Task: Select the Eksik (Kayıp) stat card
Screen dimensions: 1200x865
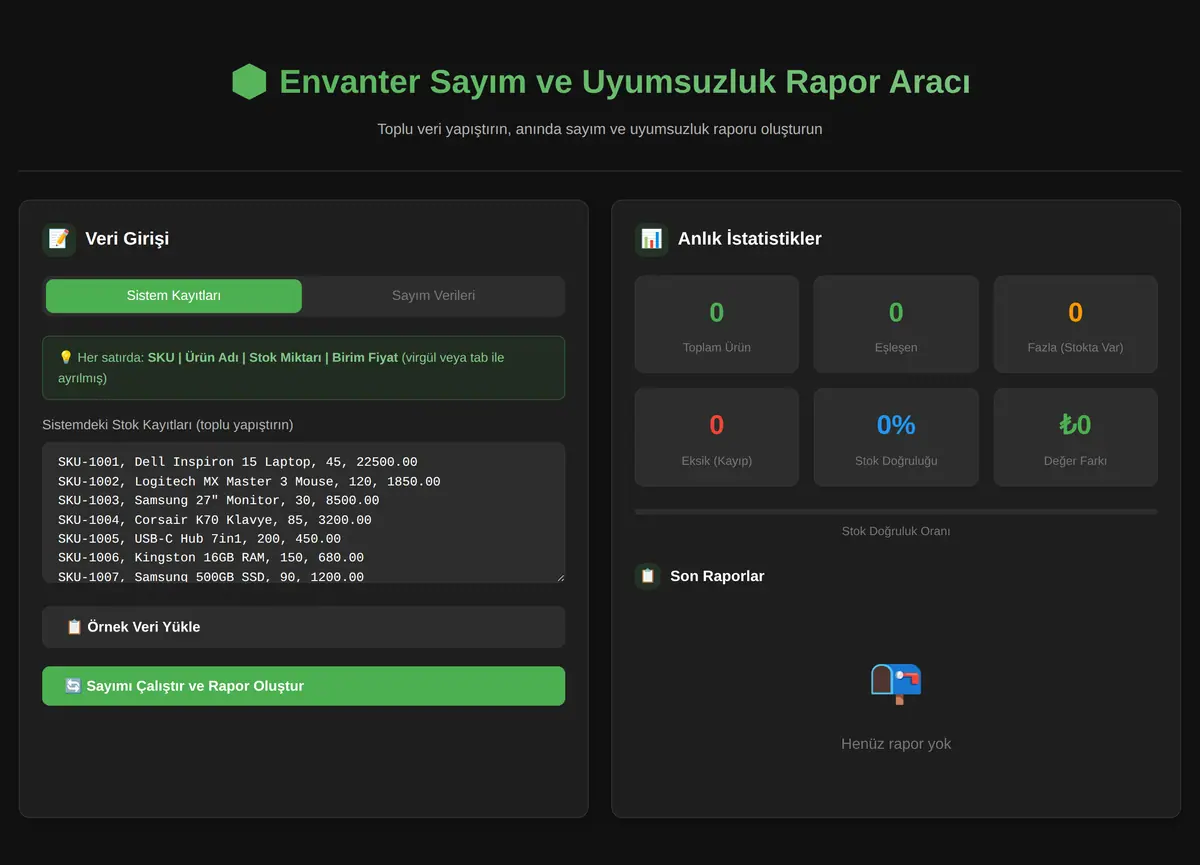Action: click(x=717, y=438)
